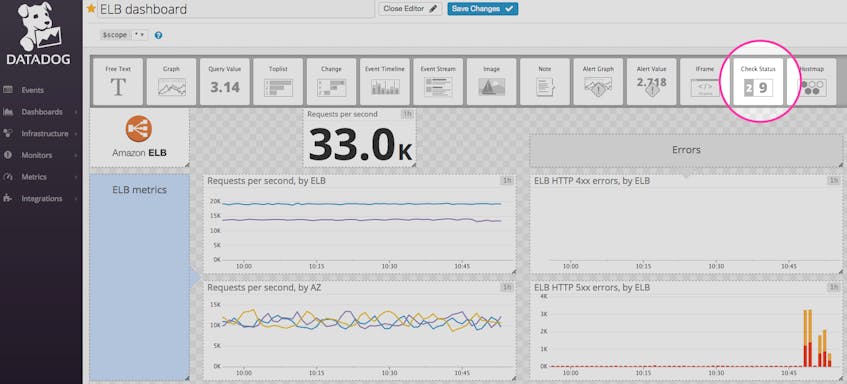Screen dimensions: 847x384
Task: Select the Note widget tile
Action: point(544,82)
